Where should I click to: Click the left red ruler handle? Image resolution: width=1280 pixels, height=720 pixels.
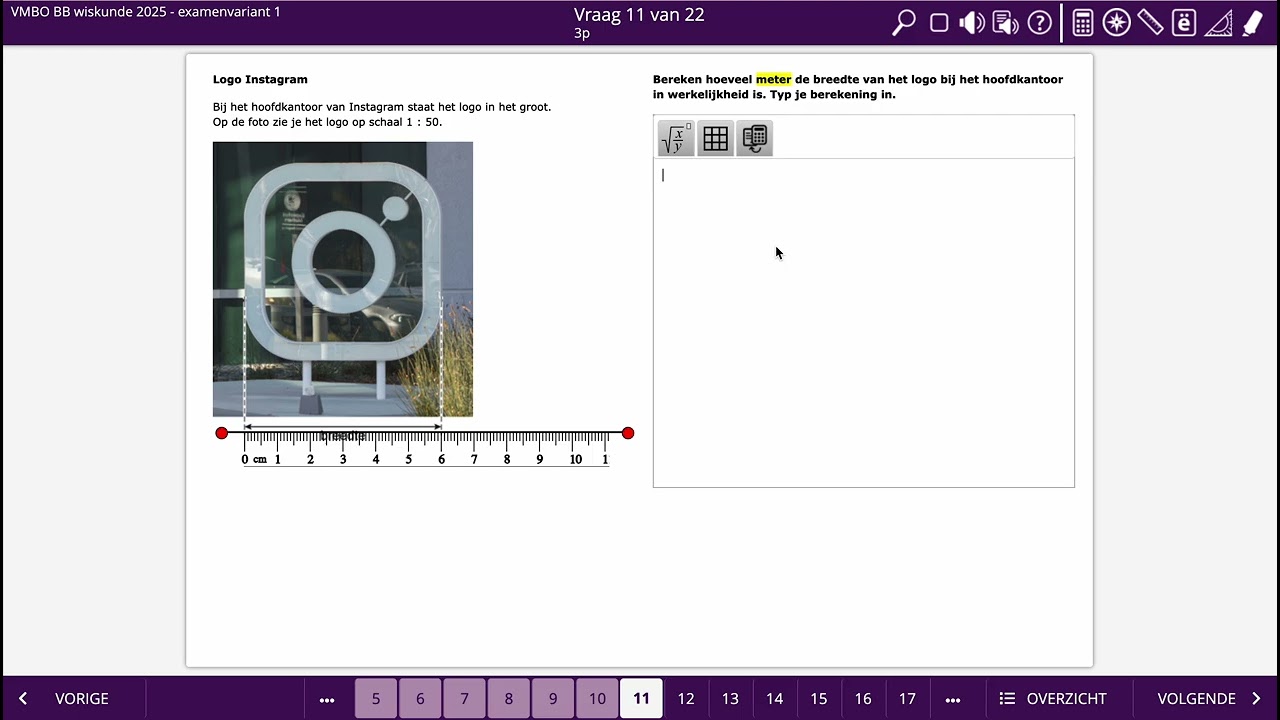coord(222,433)
